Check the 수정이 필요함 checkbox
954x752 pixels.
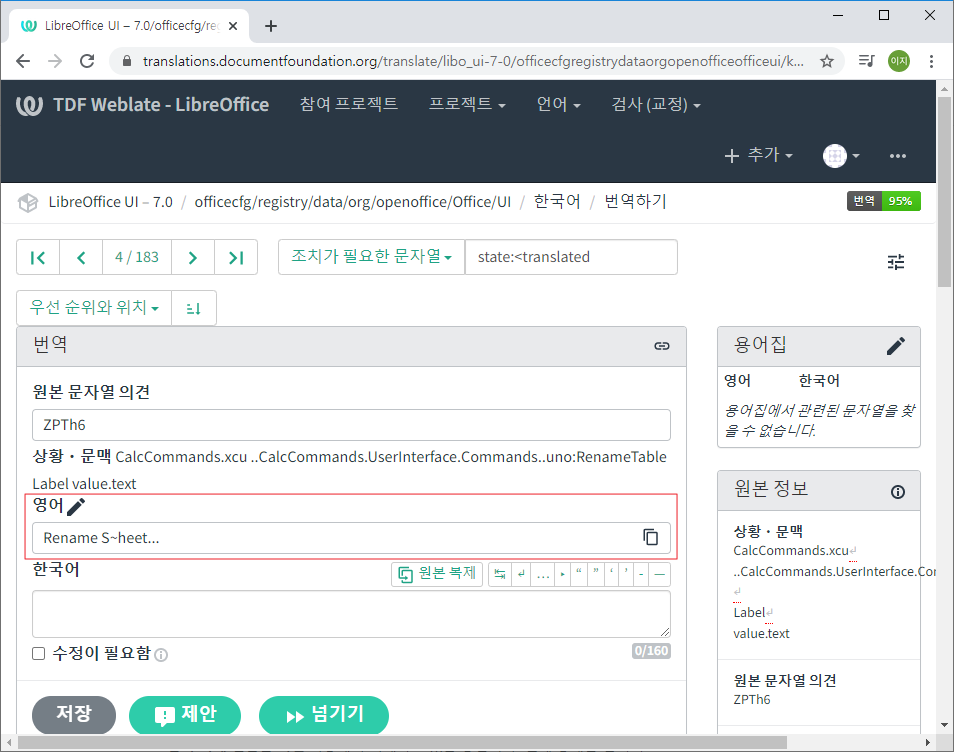(x=38, y=653)
